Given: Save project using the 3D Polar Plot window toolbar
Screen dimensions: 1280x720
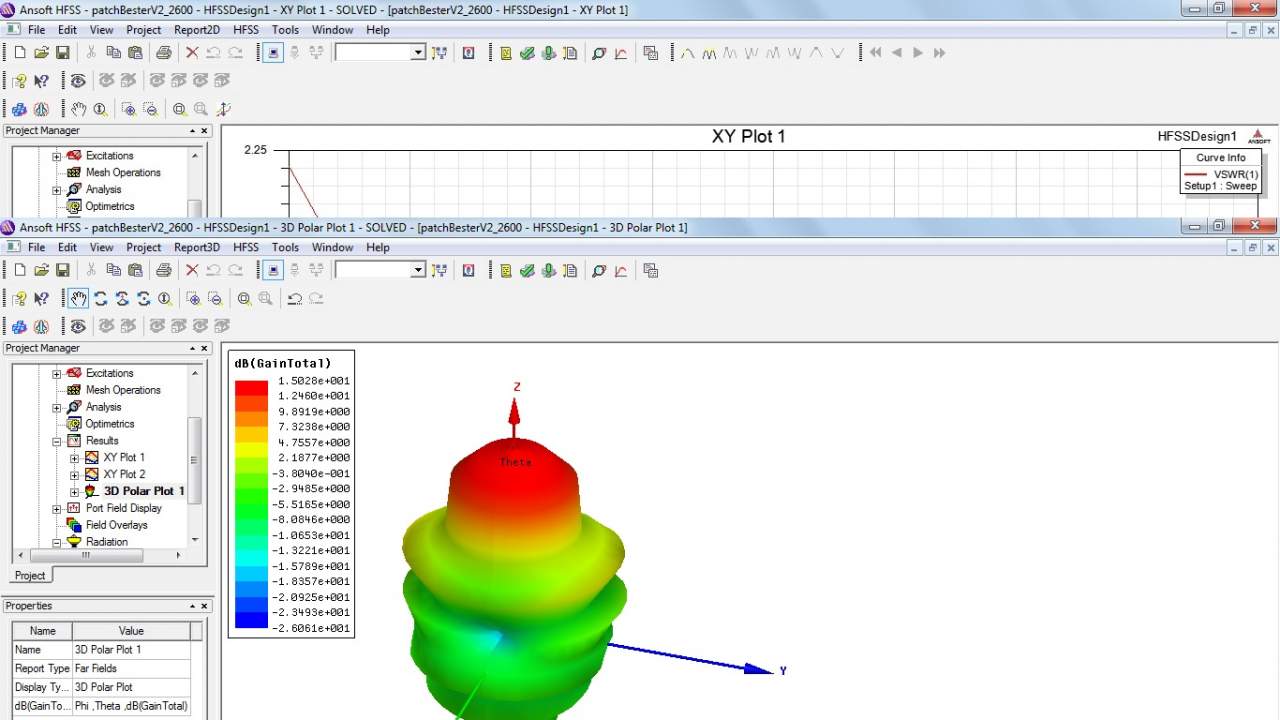Looking at the screenshot, I should pos(62,270).
